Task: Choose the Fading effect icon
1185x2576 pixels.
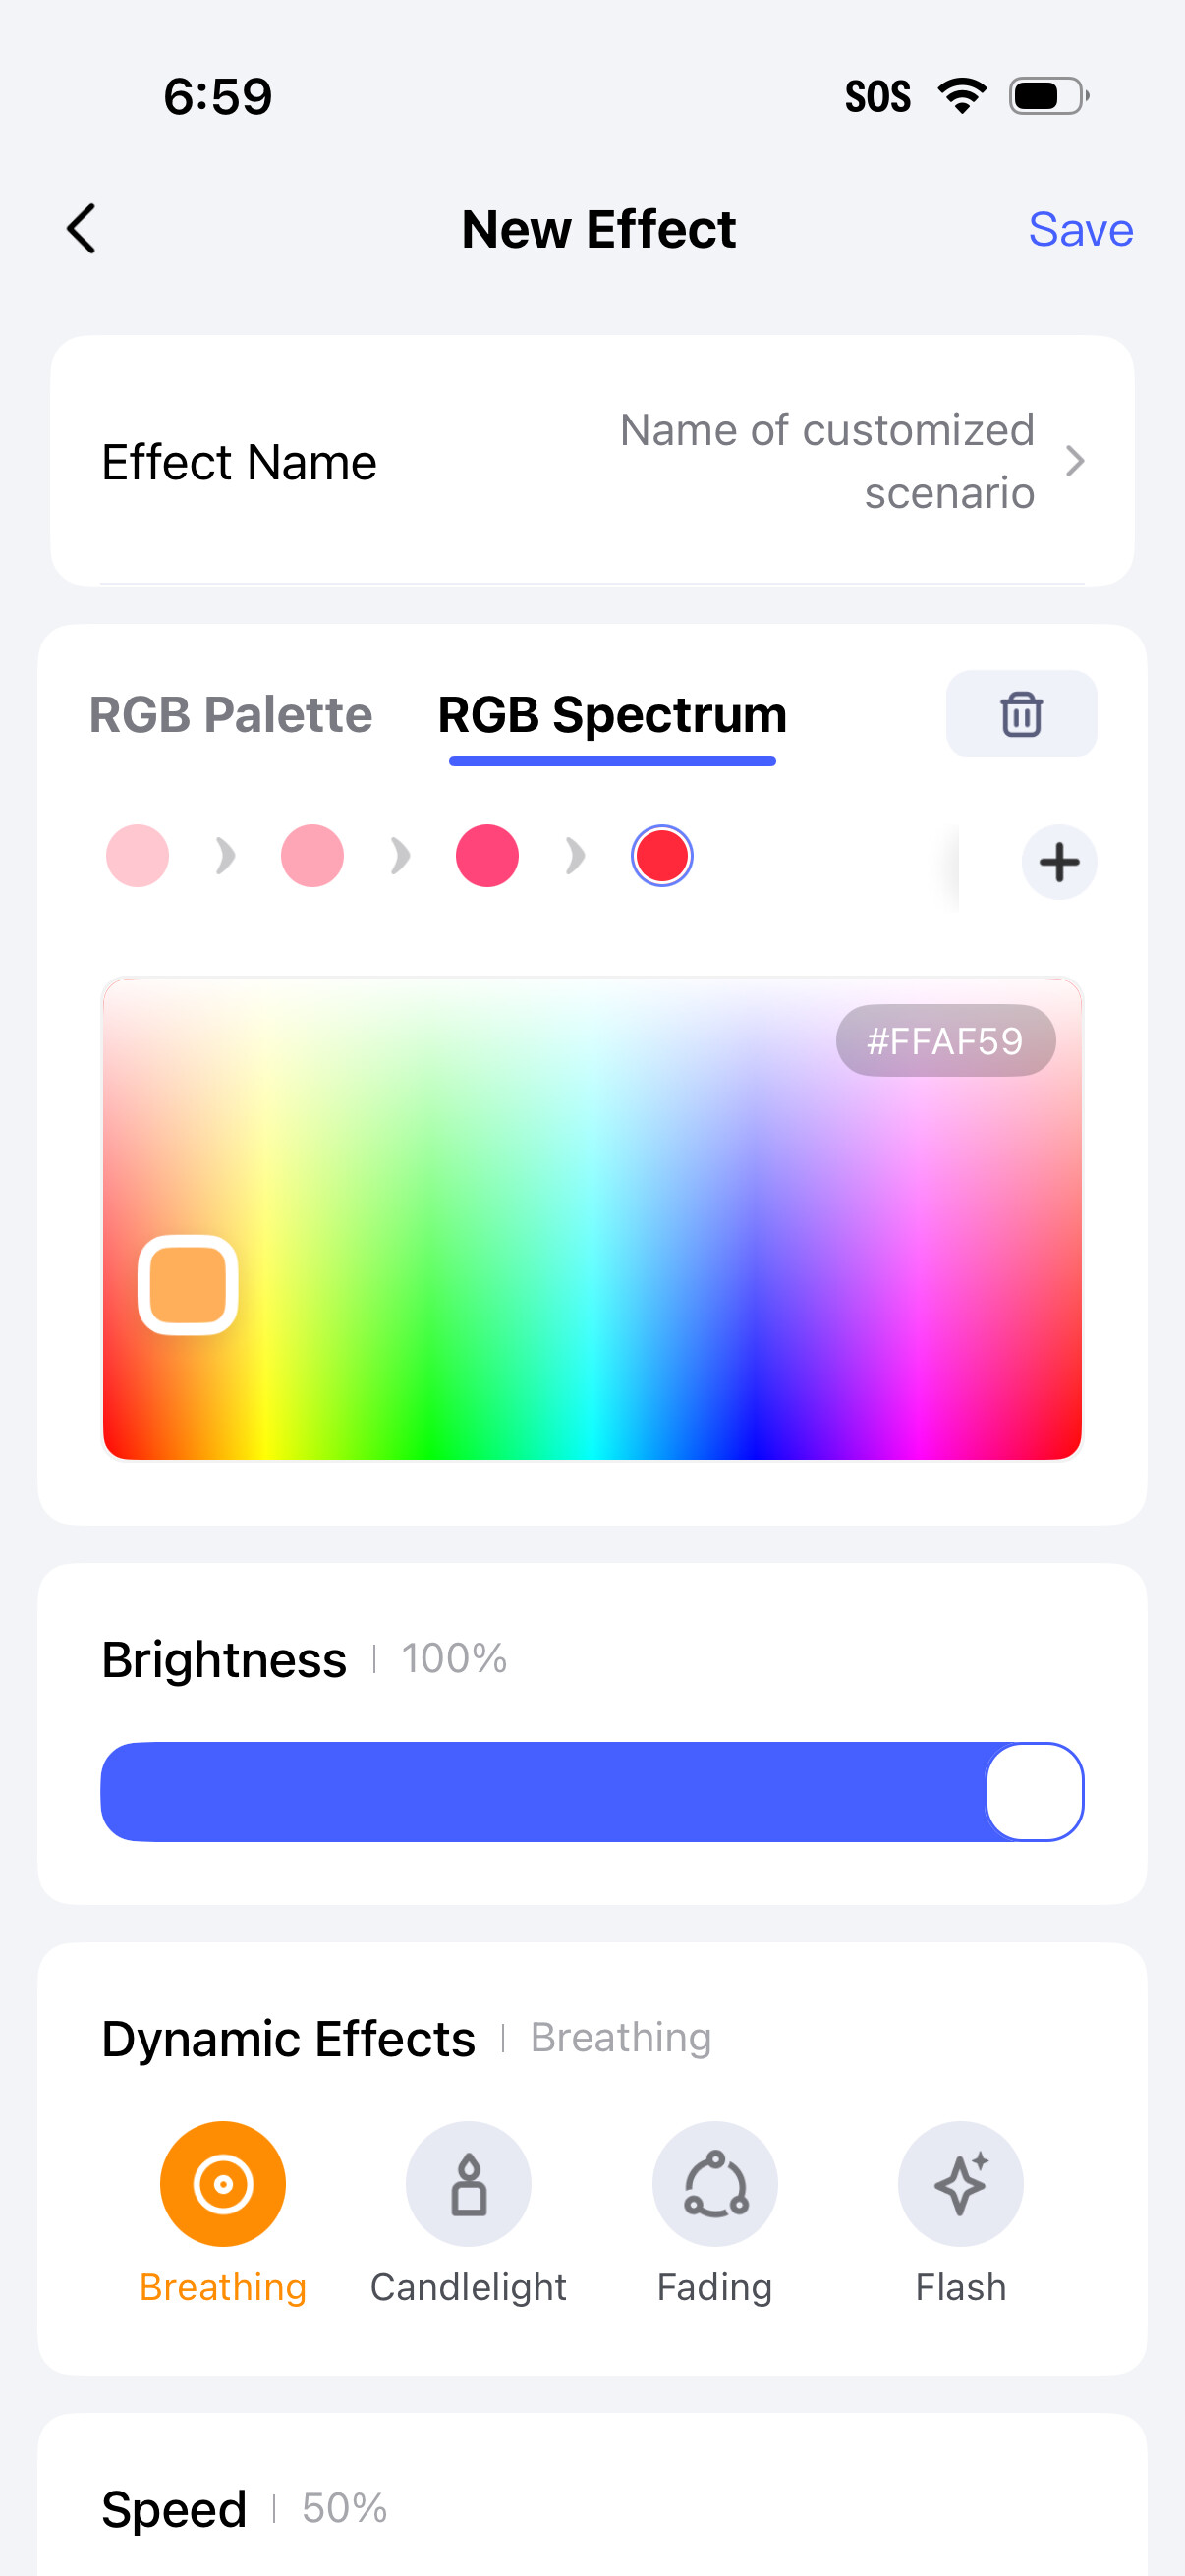Action: [x=714, y=2183]
